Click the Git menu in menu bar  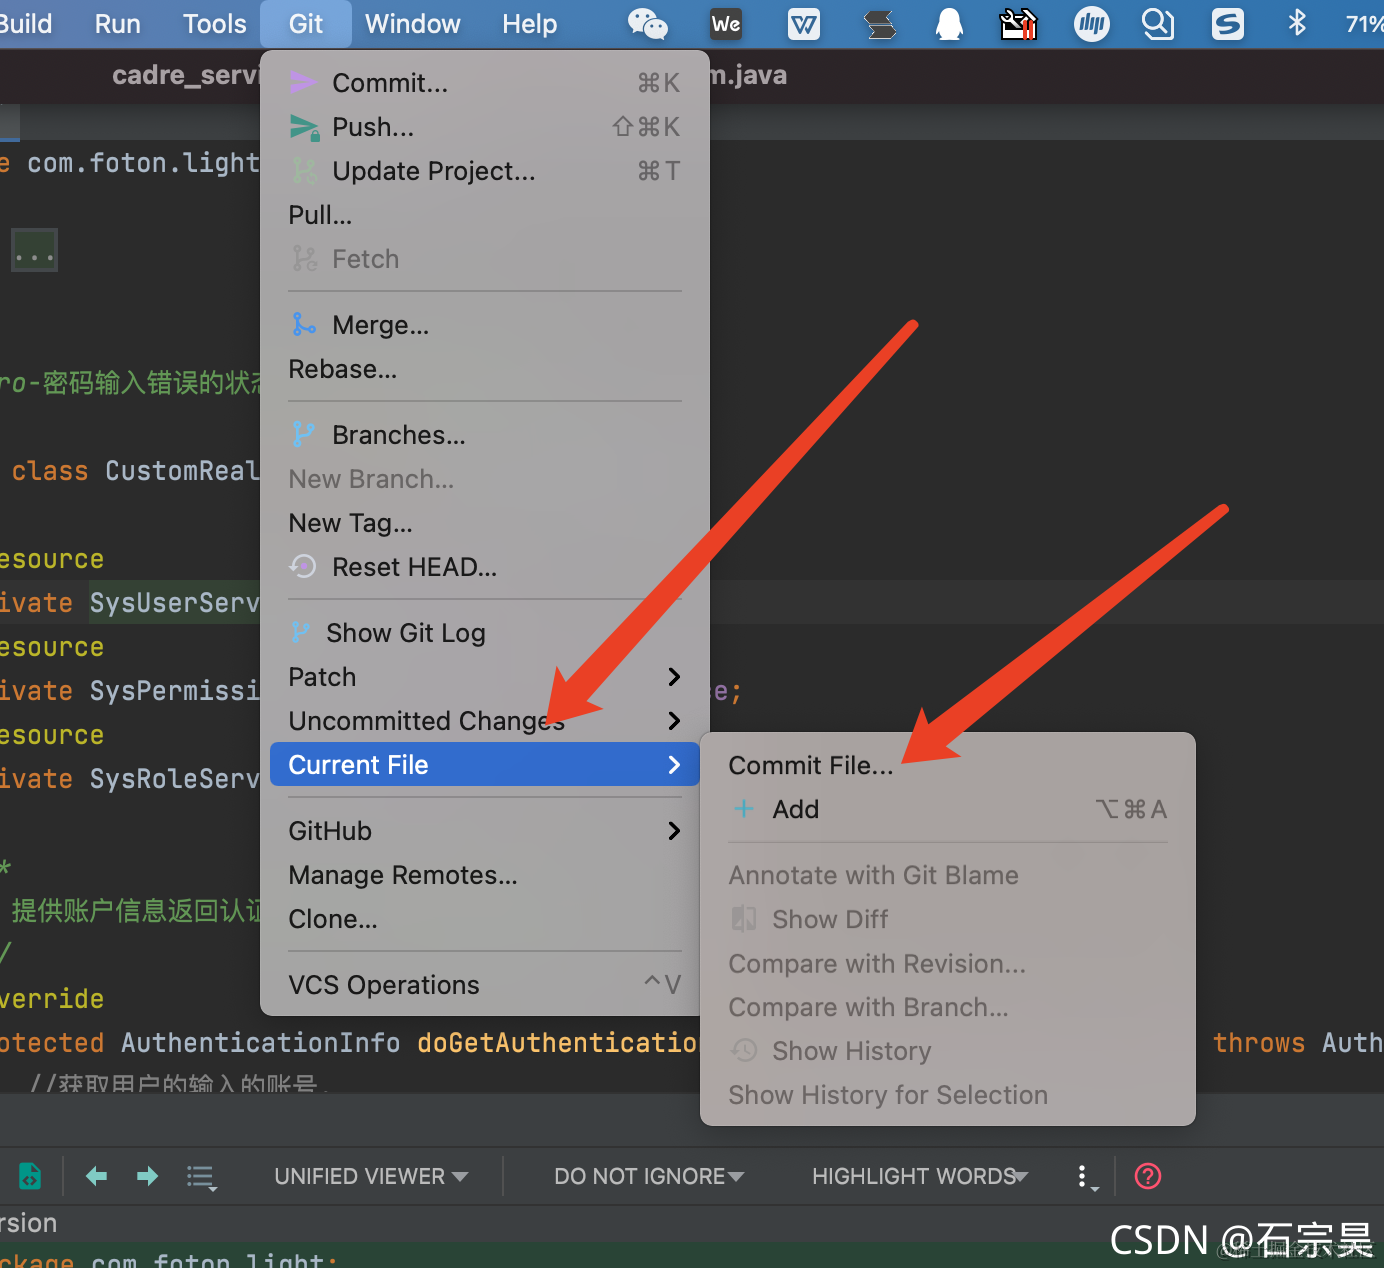point(306,23)
